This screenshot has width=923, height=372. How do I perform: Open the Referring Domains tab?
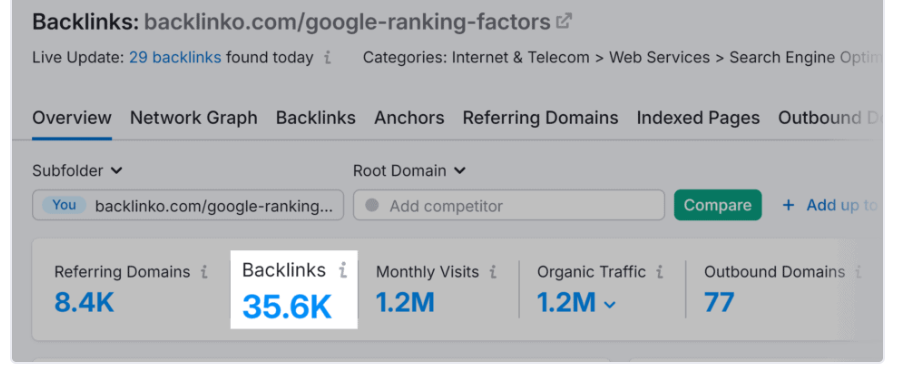tap(540, 118)
